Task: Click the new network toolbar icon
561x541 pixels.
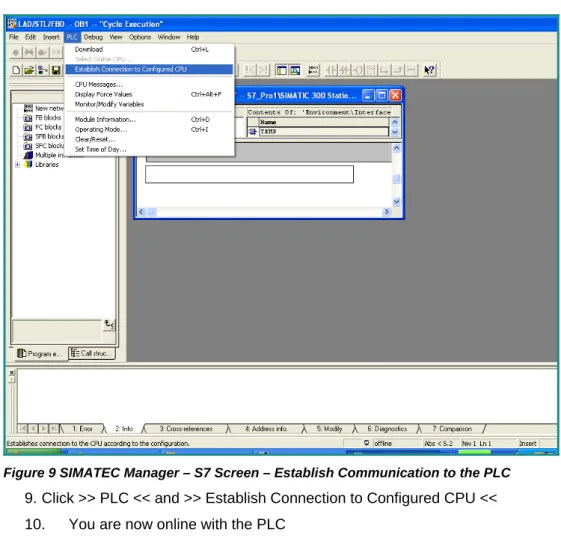Action: pyautogui.click(x=313, y=70)
